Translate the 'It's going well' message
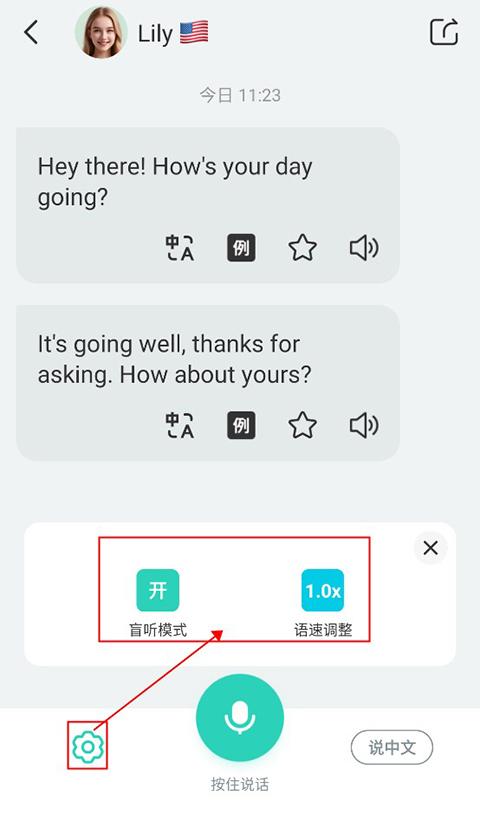Viewport: 480px width, 815px height. point(179,425)
